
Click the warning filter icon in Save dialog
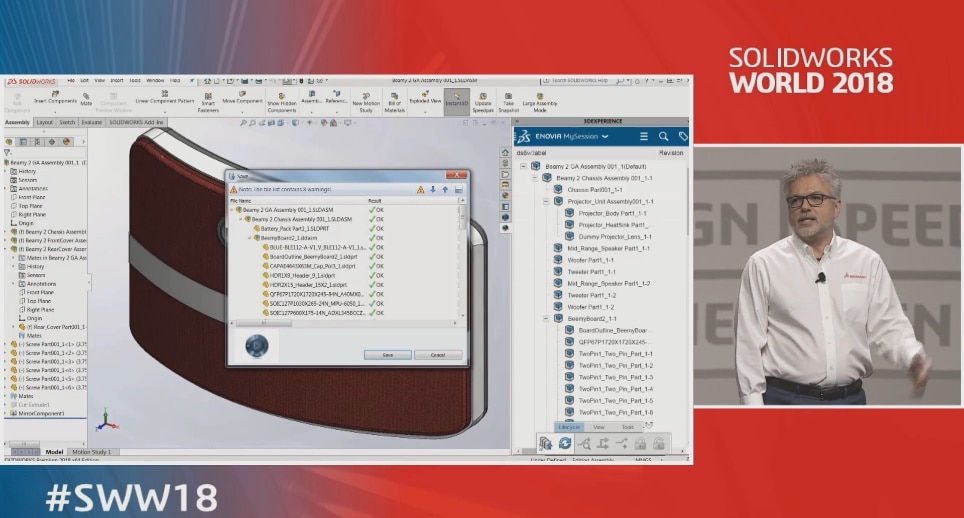[421, 190]
